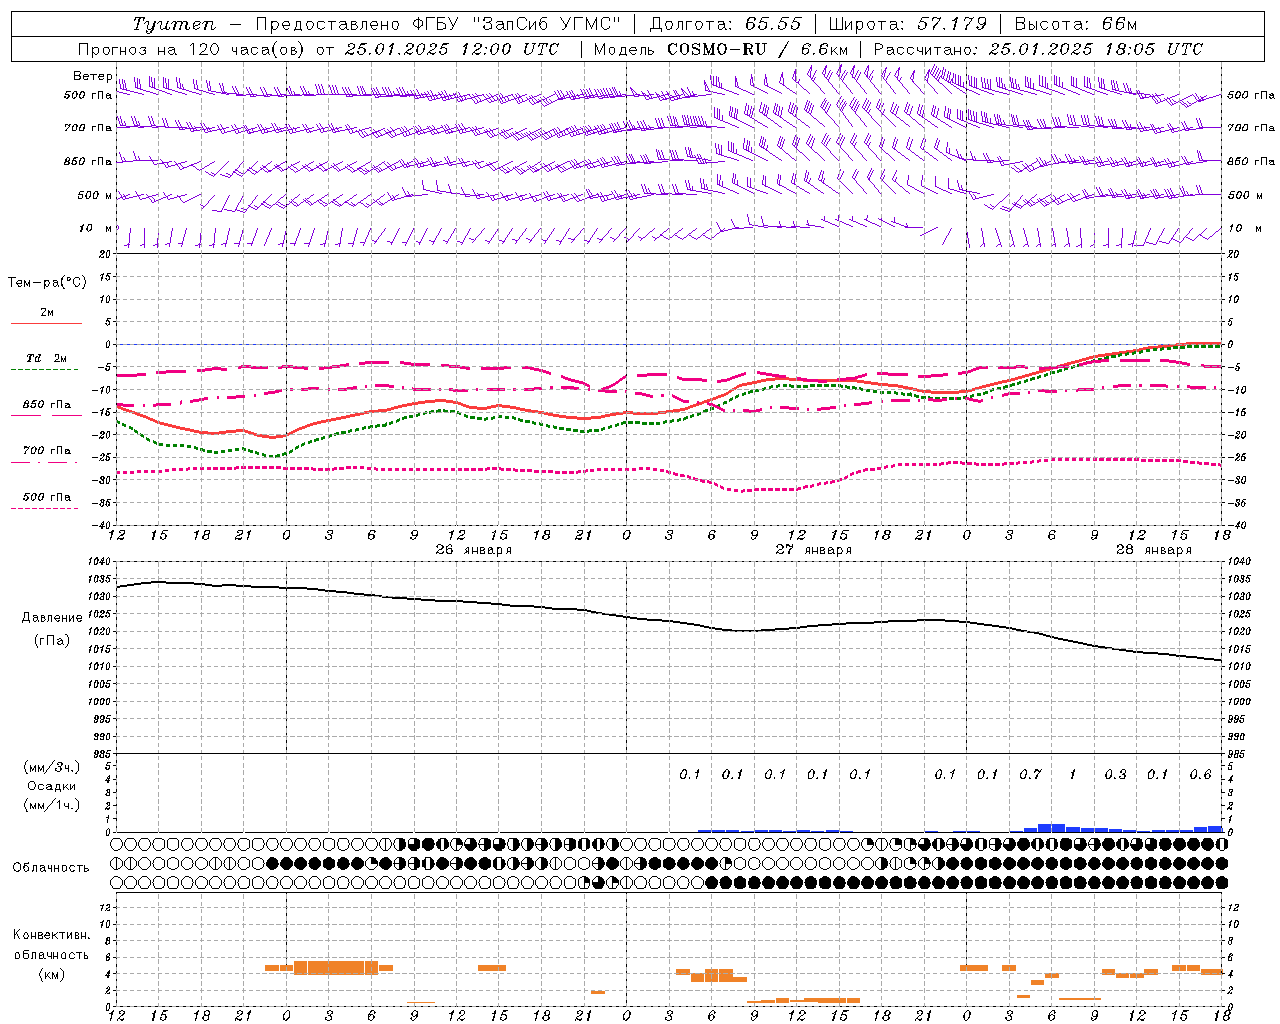Click the 0.3 precipitation value
The height and width of the screenshot is (1024, 1280).
click(1115, 774)
